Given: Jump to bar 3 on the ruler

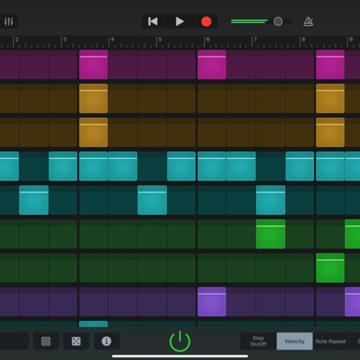Looking at the screenshot, I should 65,39.
